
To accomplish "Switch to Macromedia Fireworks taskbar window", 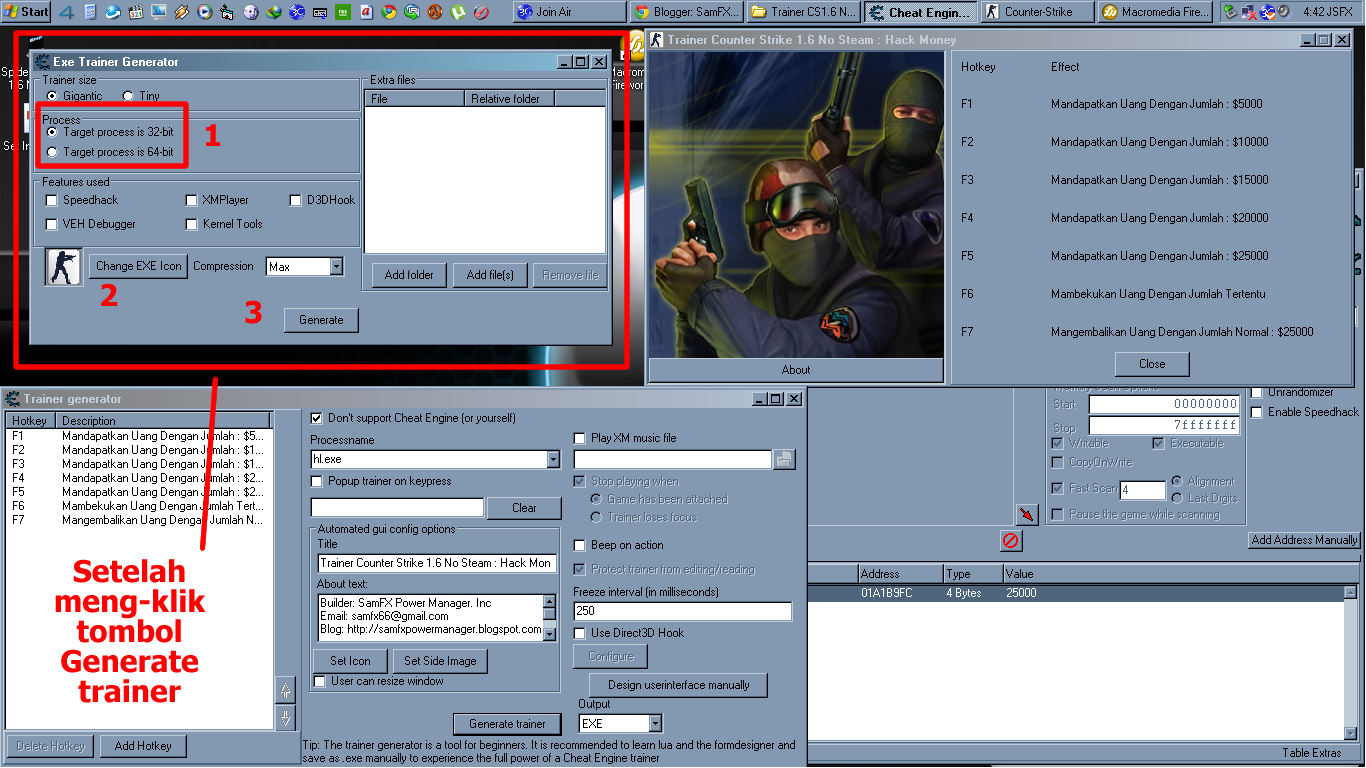I will (1154, 12).
